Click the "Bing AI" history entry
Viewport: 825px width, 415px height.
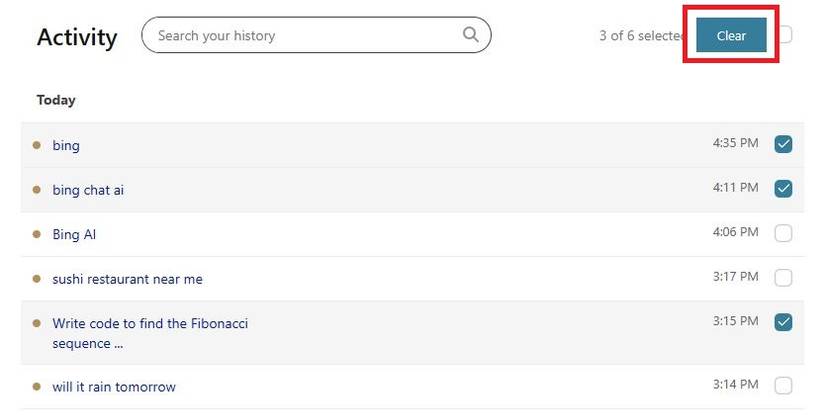[x=74, y=235]
